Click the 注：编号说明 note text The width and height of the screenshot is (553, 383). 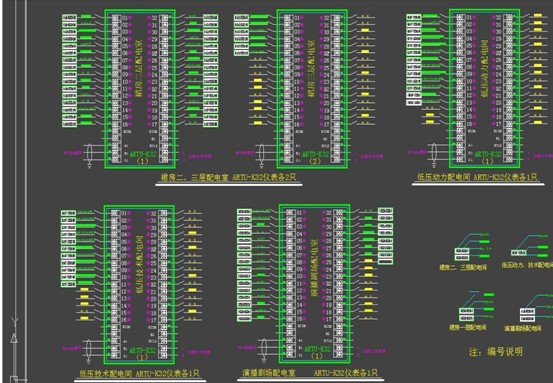[x=496, y=352]
